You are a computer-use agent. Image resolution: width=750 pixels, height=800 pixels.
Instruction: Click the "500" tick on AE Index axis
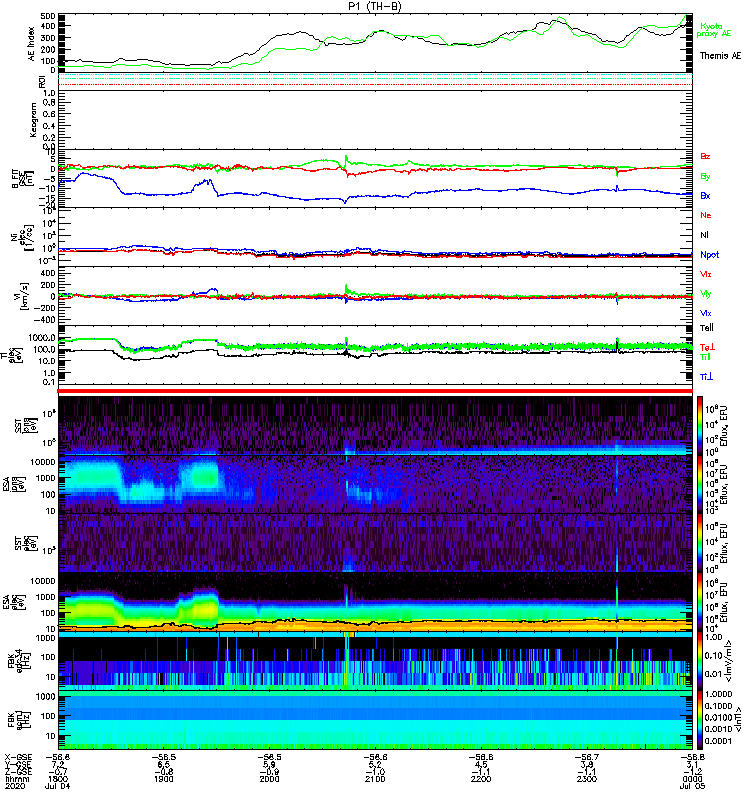pos(48,17)
